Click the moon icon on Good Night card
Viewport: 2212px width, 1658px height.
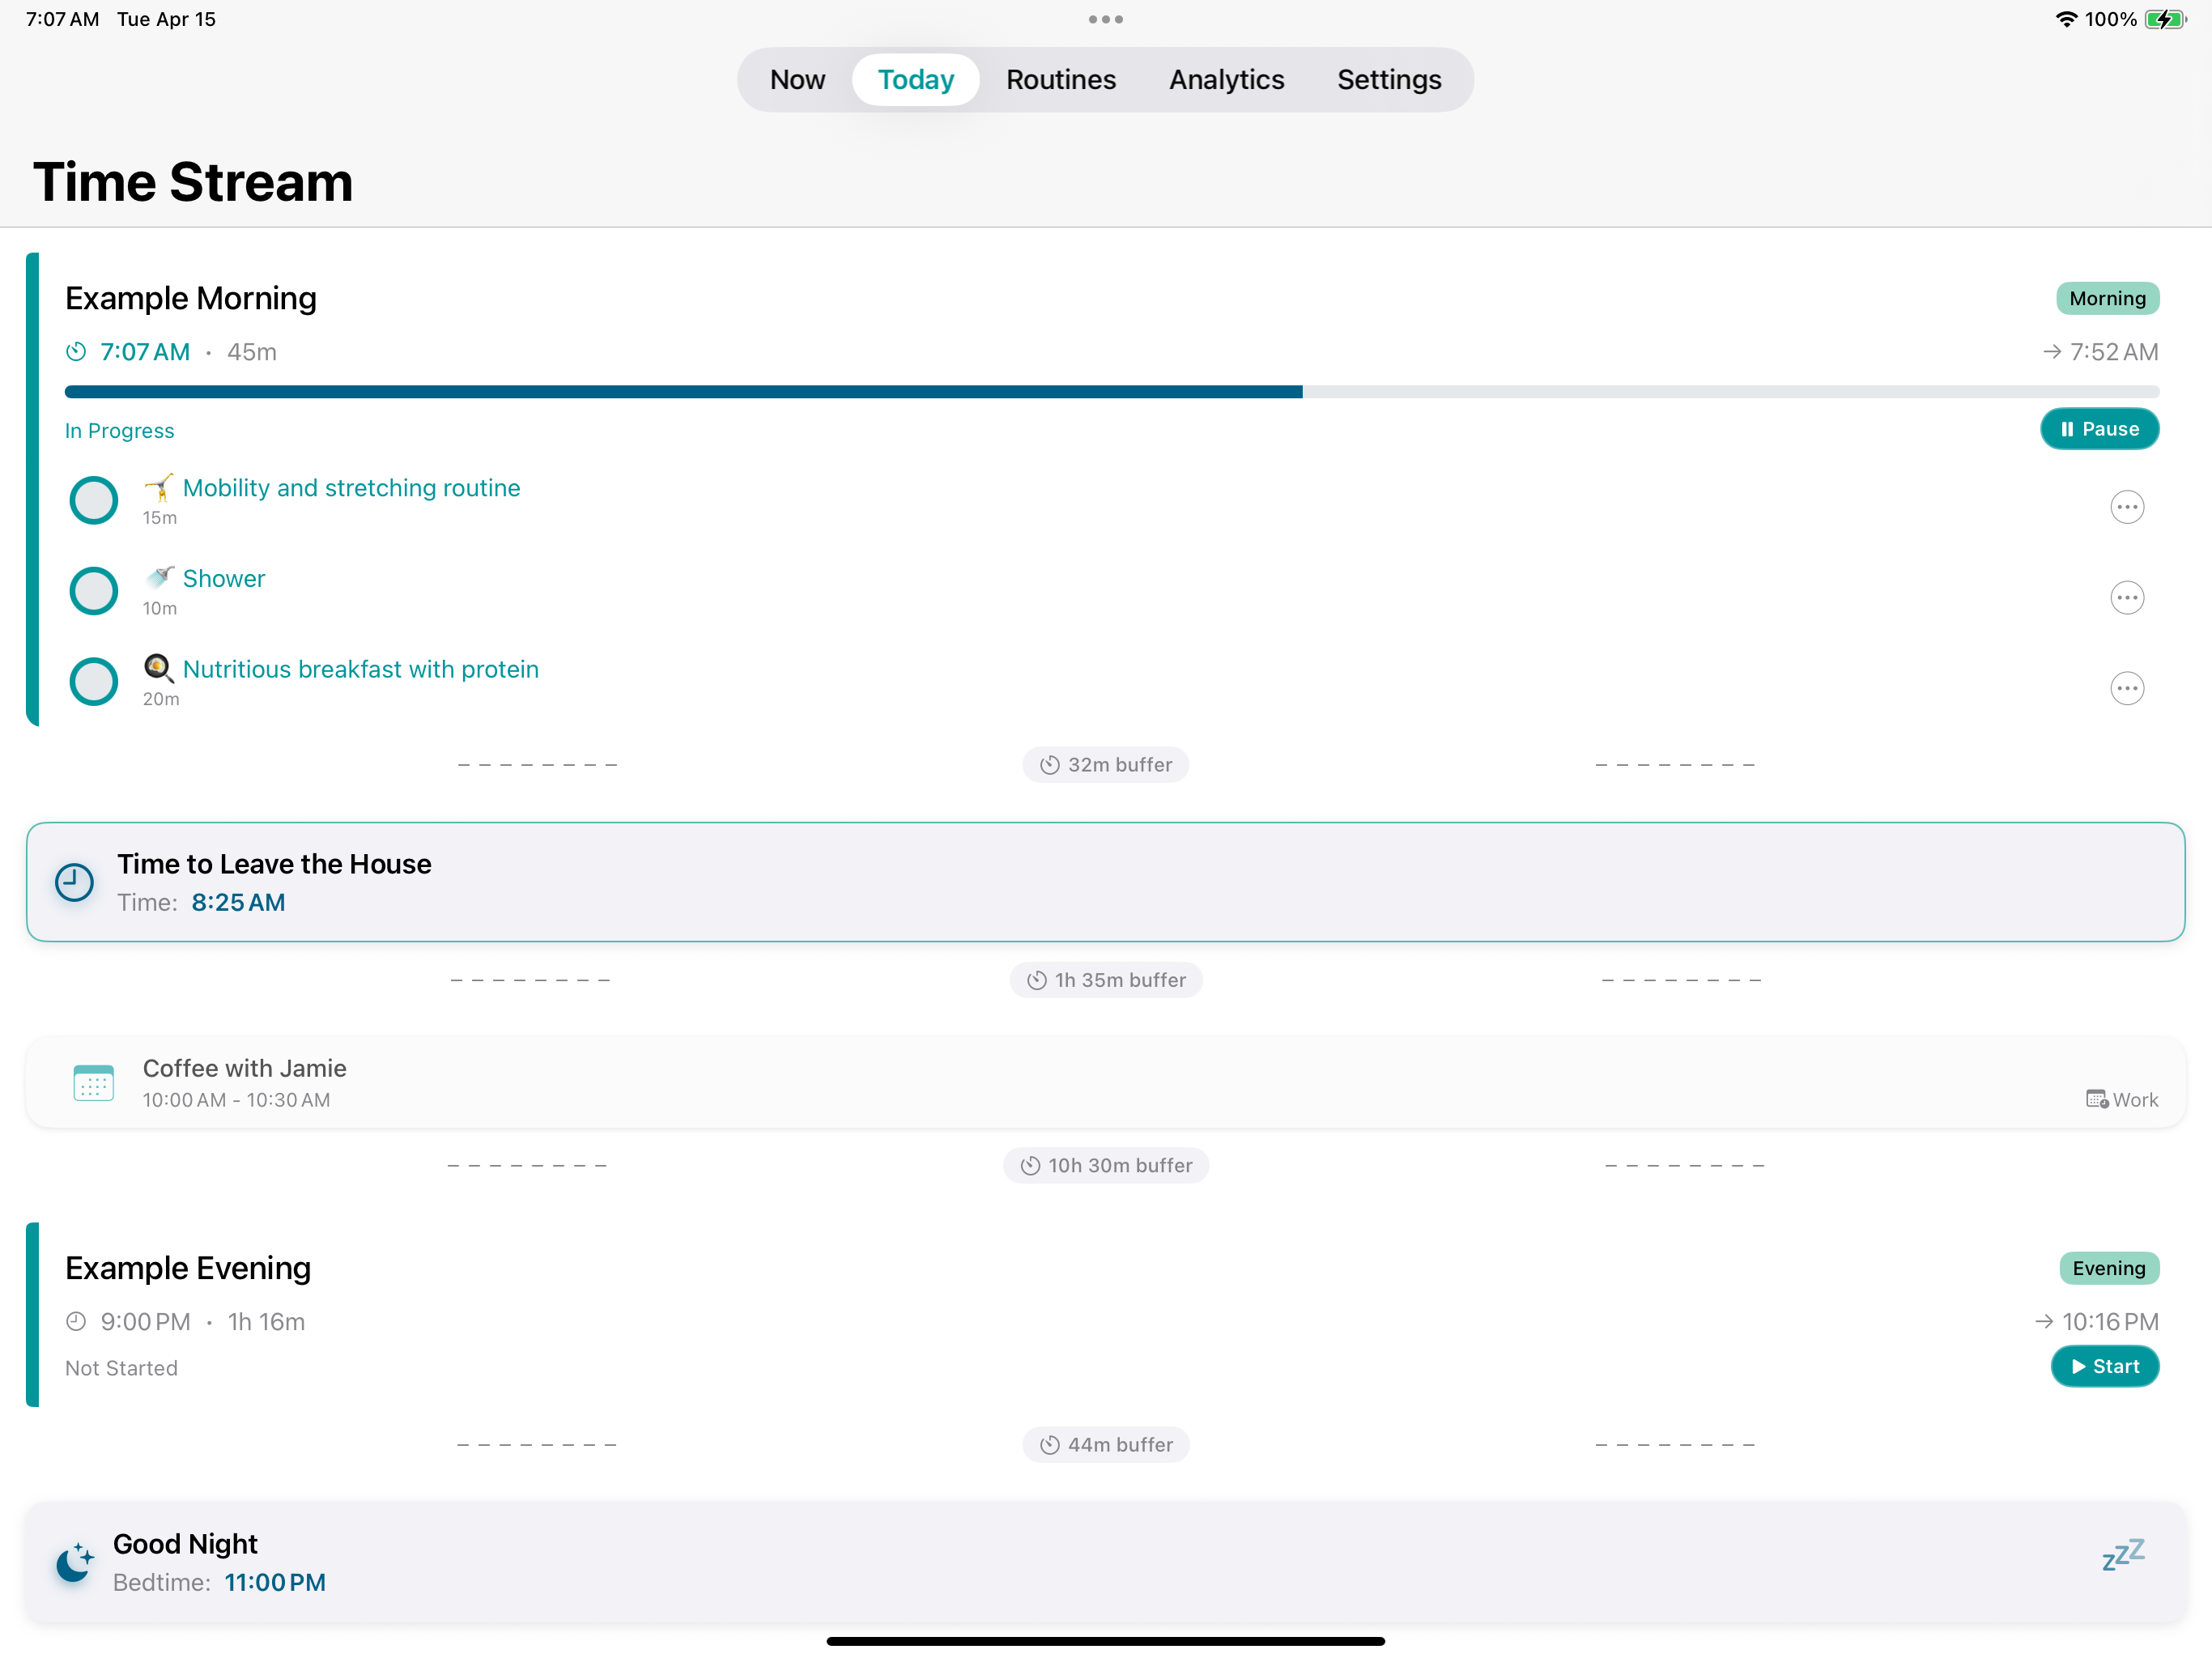(x=74, y=1562)
